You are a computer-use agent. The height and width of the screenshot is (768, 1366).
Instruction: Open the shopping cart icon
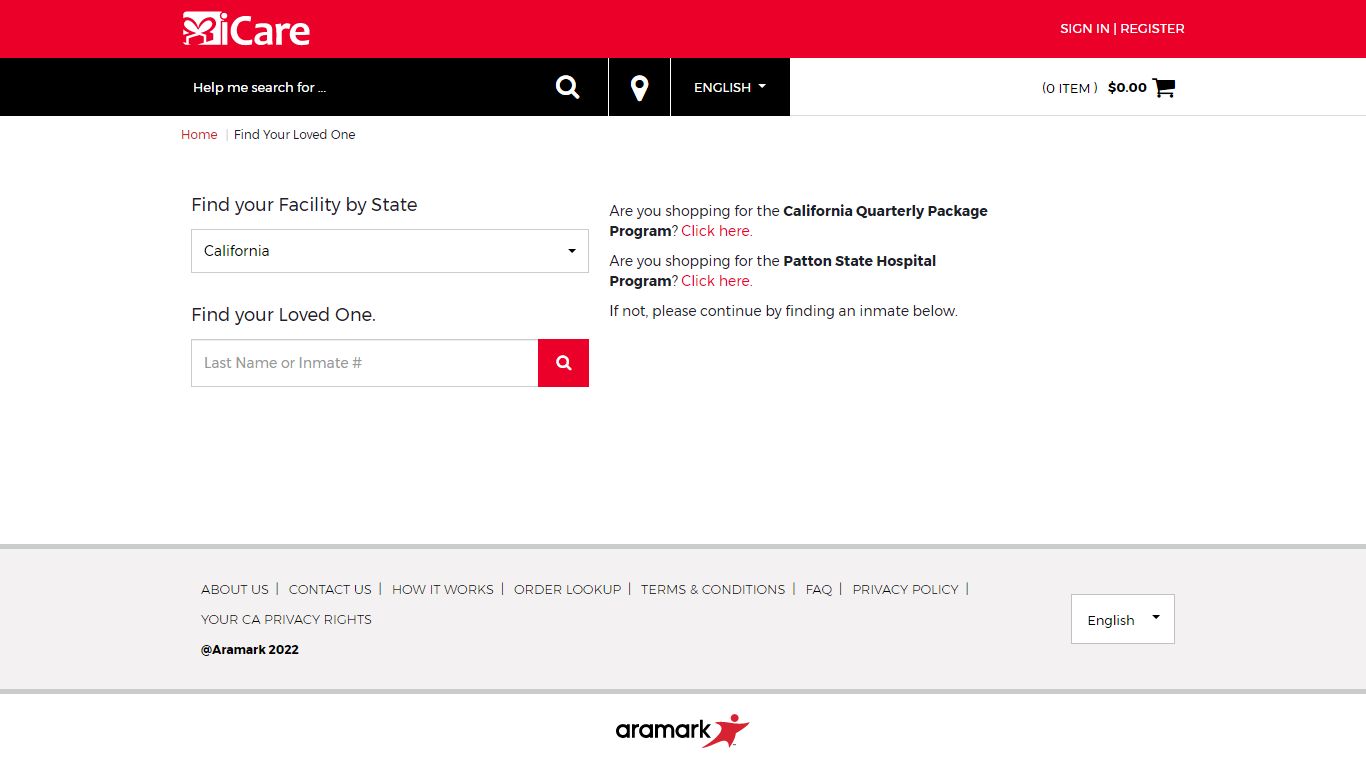point(1163,88)
